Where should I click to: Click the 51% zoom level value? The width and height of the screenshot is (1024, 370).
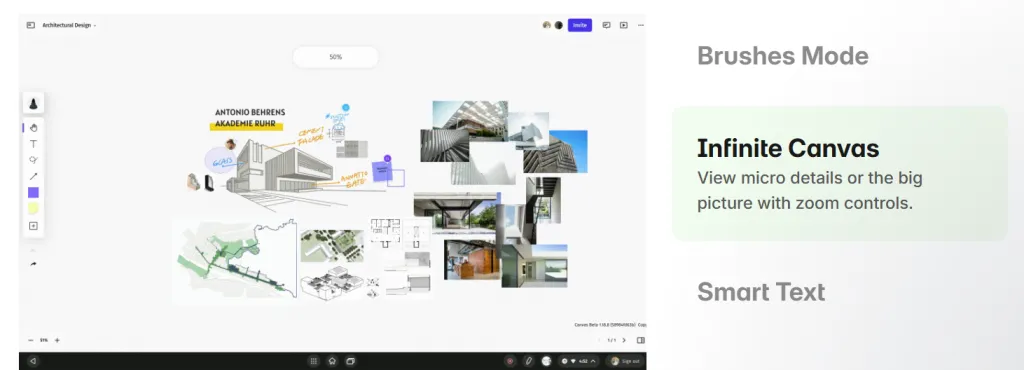(44, 340)
